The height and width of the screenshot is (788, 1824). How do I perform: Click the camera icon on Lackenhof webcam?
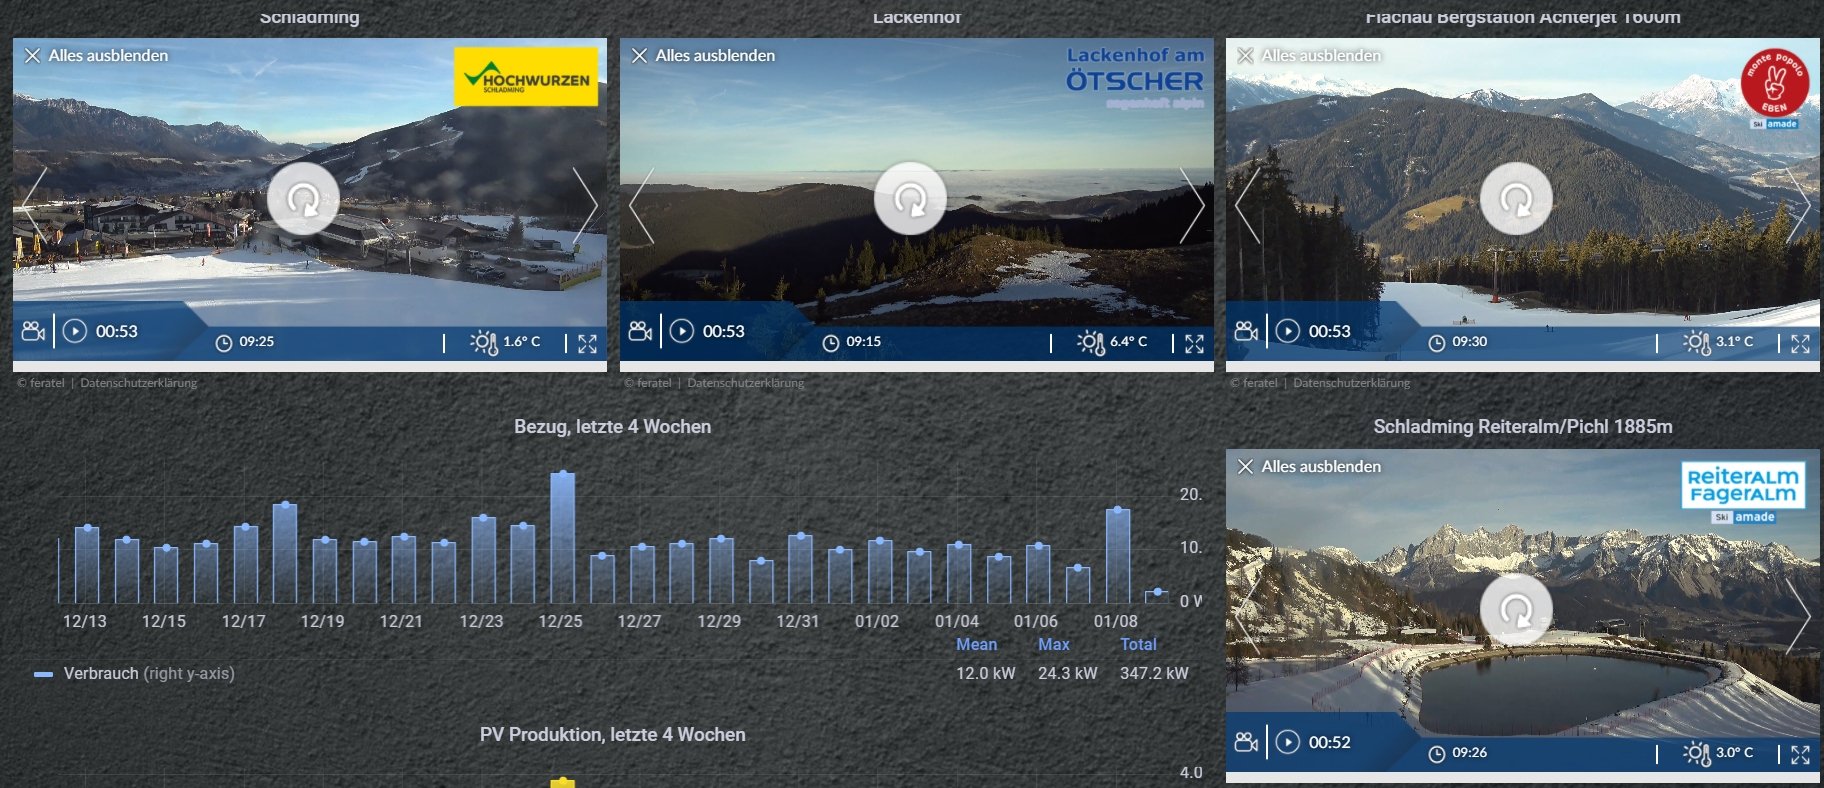coord(640,331)
